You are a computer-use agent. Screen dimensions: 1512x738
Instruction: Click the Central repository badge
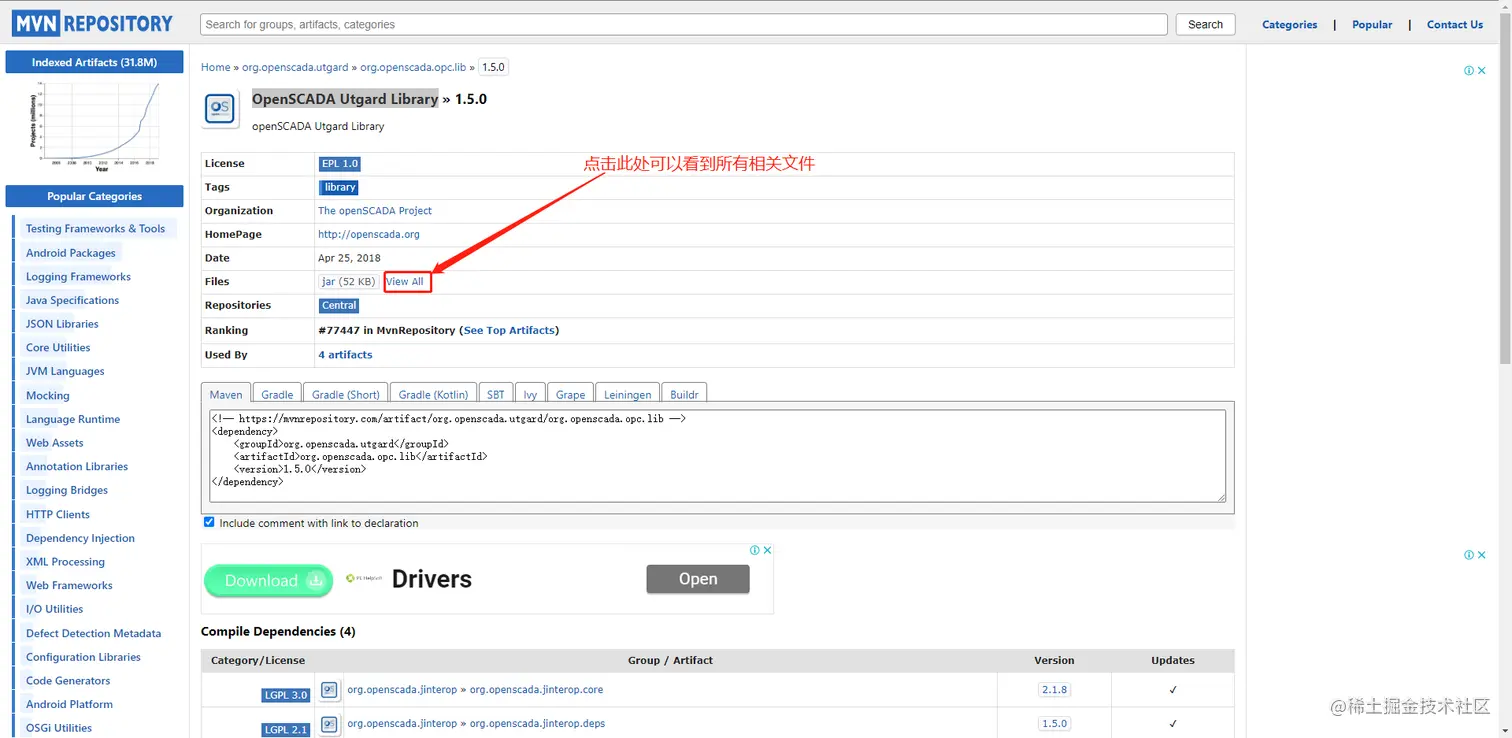click(339, 305)
